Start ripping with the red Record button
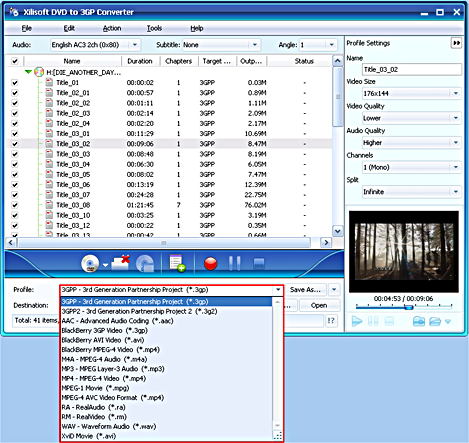469x443 pixels. [211, 264]
